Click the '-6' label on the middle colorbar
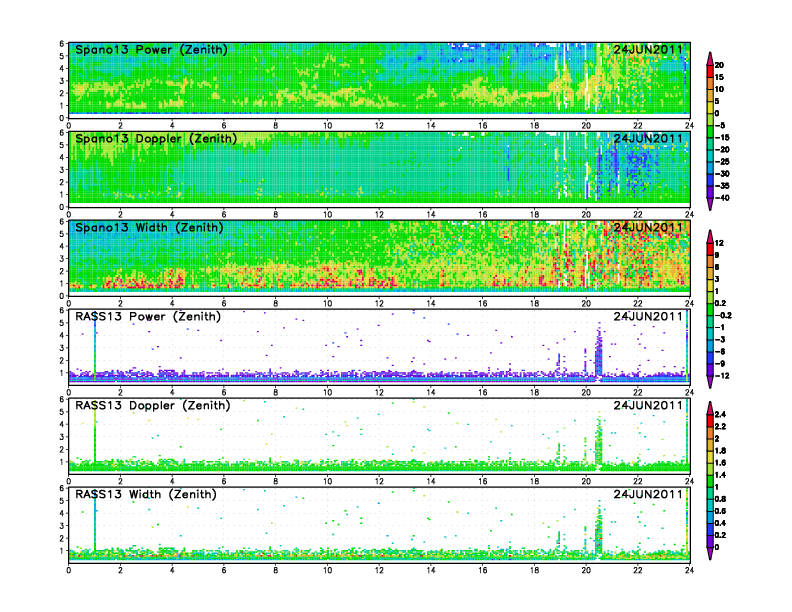This screenshot has height=612, width=792. (x=720, y=351)
